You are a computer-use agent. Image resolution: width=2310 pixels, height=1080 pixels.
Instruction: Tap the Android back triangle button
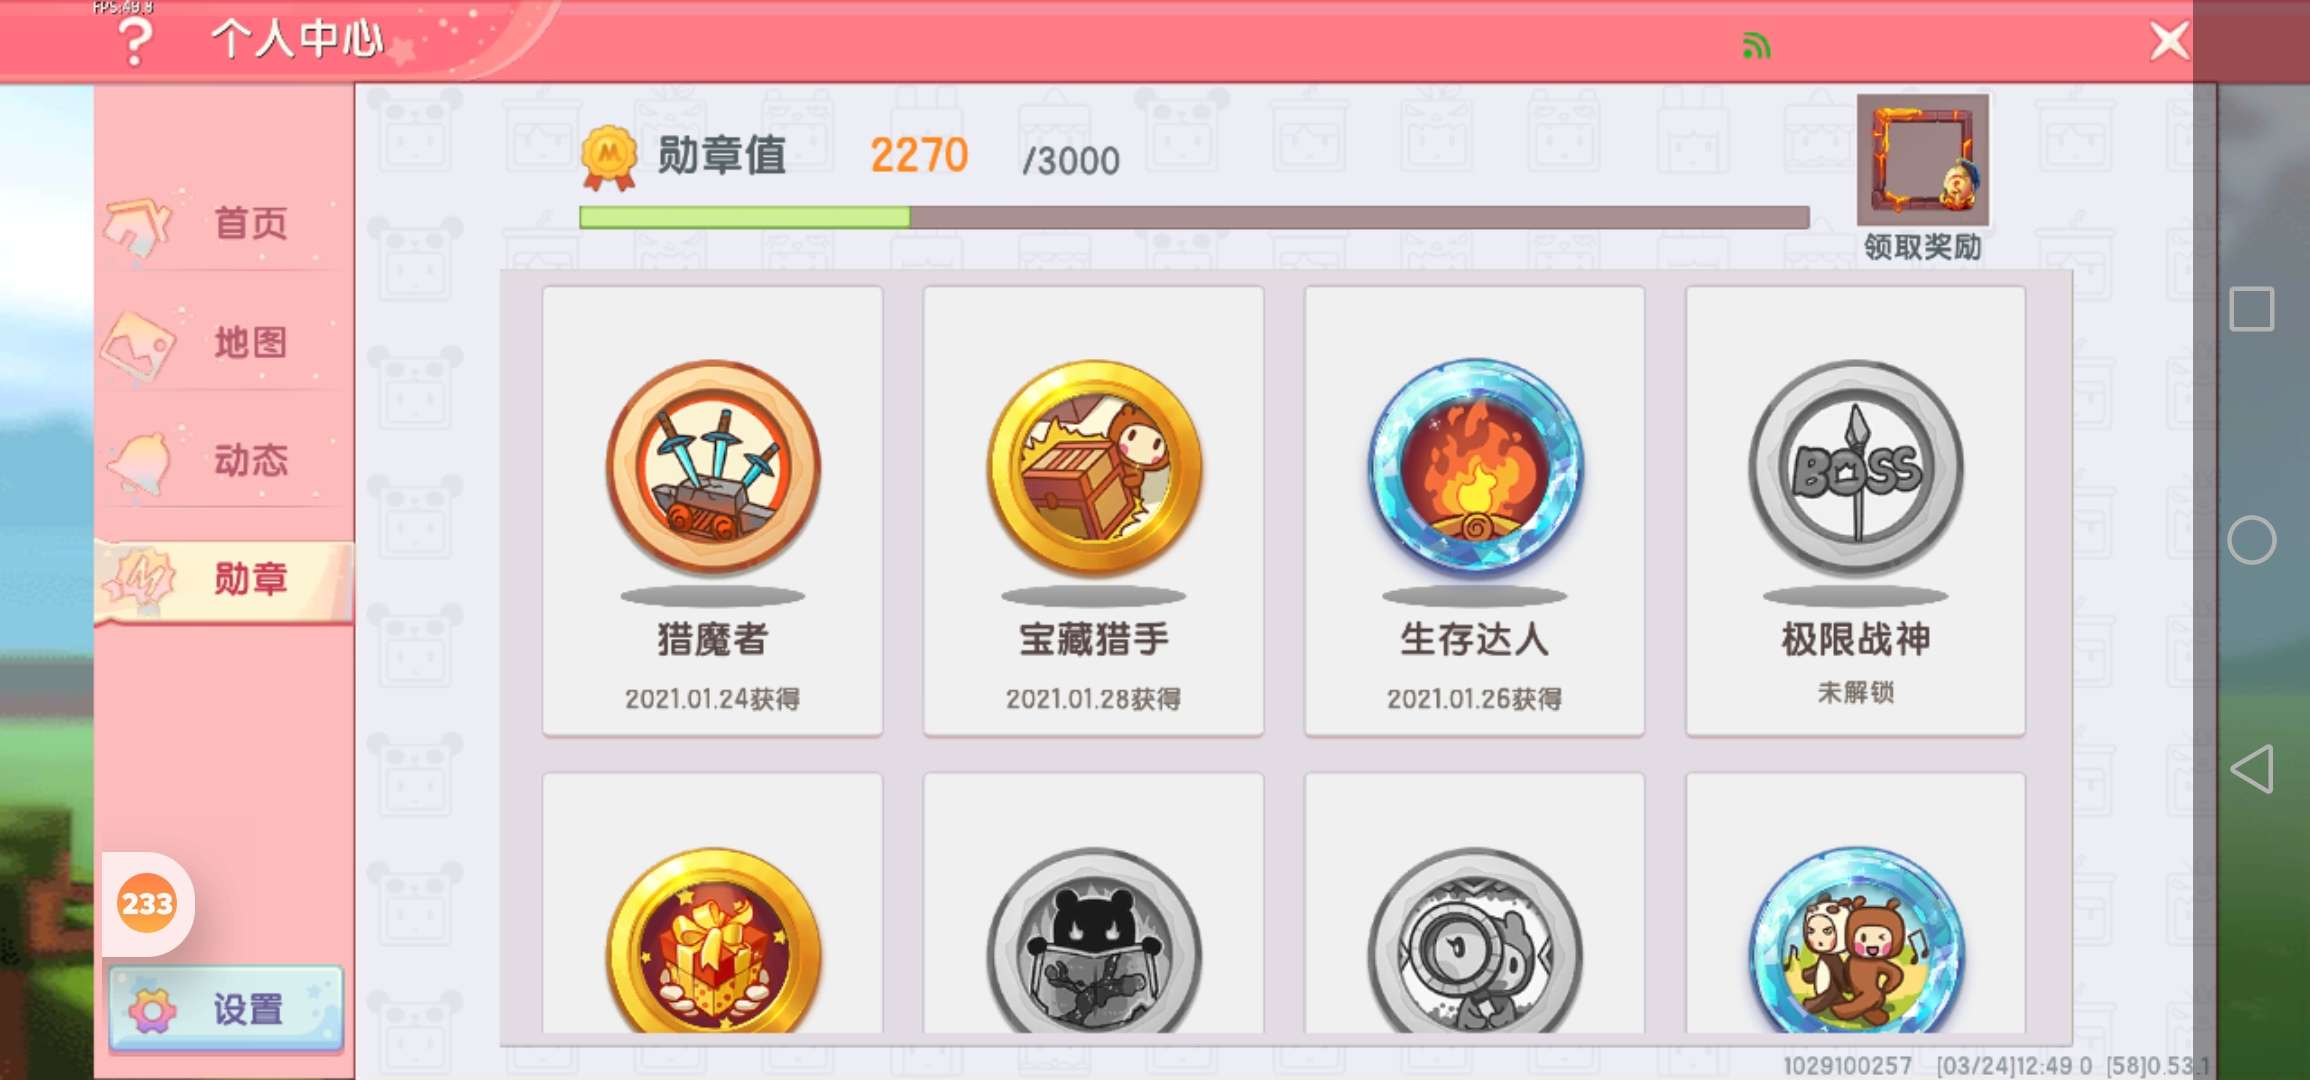(x=2252, y=769)
